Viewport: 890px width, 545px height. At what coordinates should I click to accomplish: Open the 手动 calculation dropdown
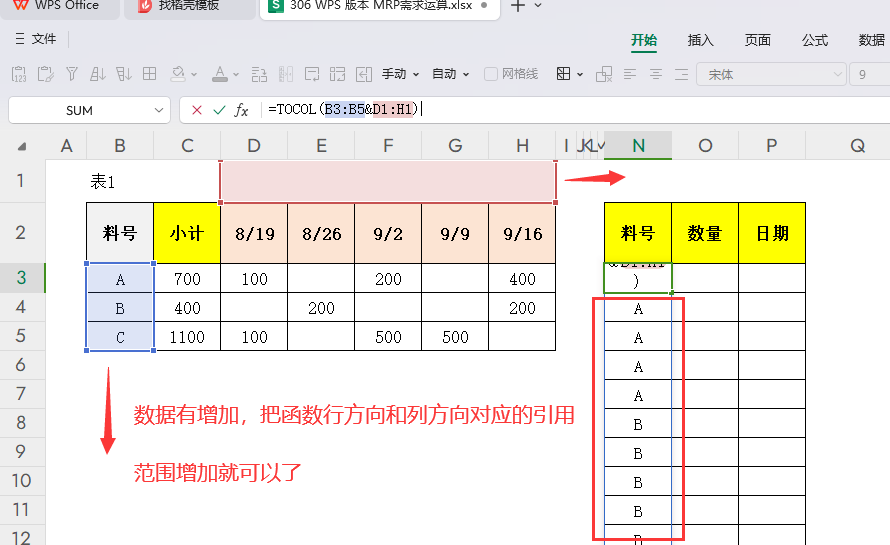click(400, 74)
